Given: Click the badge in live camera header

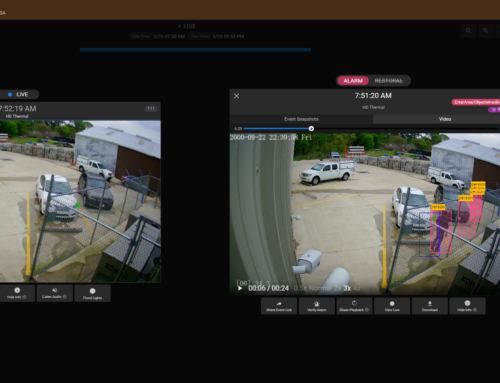Looking at the screenshot, I should (x=151, y=109).
